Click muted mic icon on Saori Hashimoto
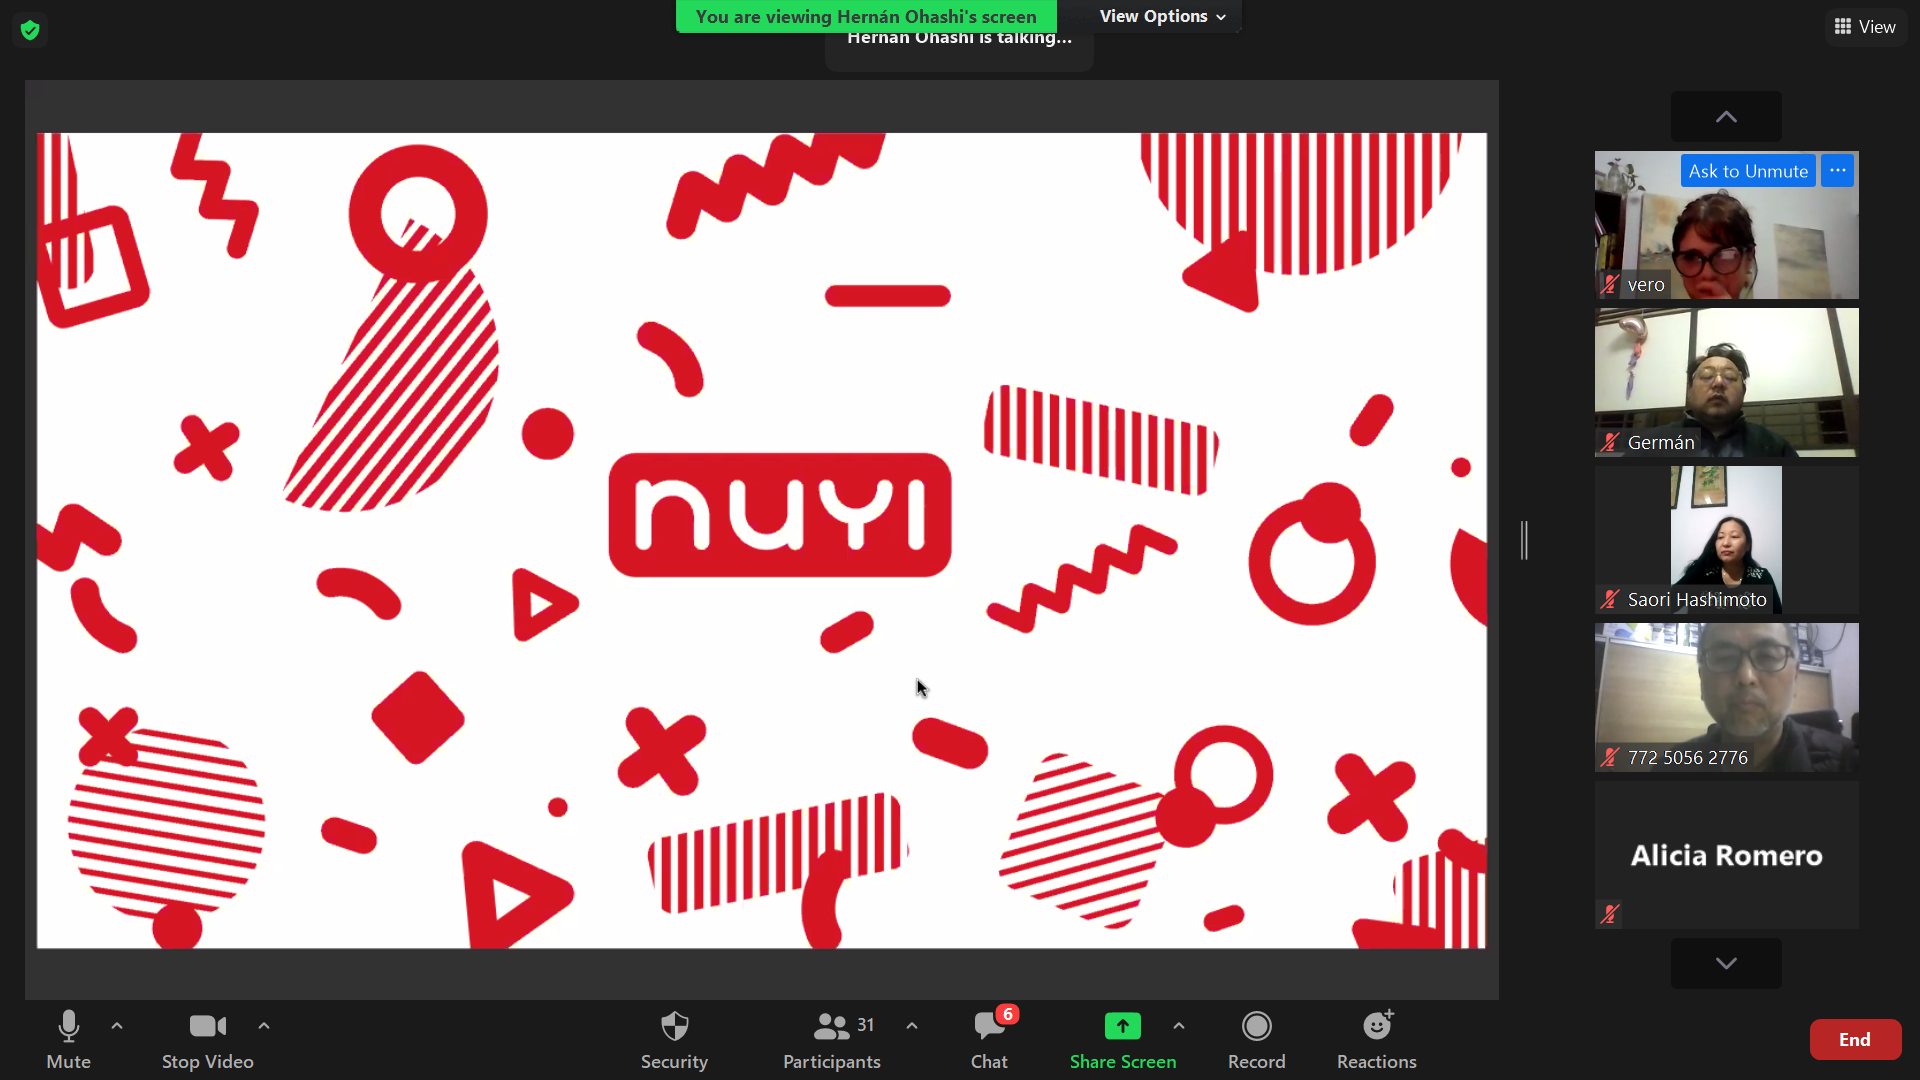Viewport: 1920px width, 1080px height. click(x=1610, y=599)
